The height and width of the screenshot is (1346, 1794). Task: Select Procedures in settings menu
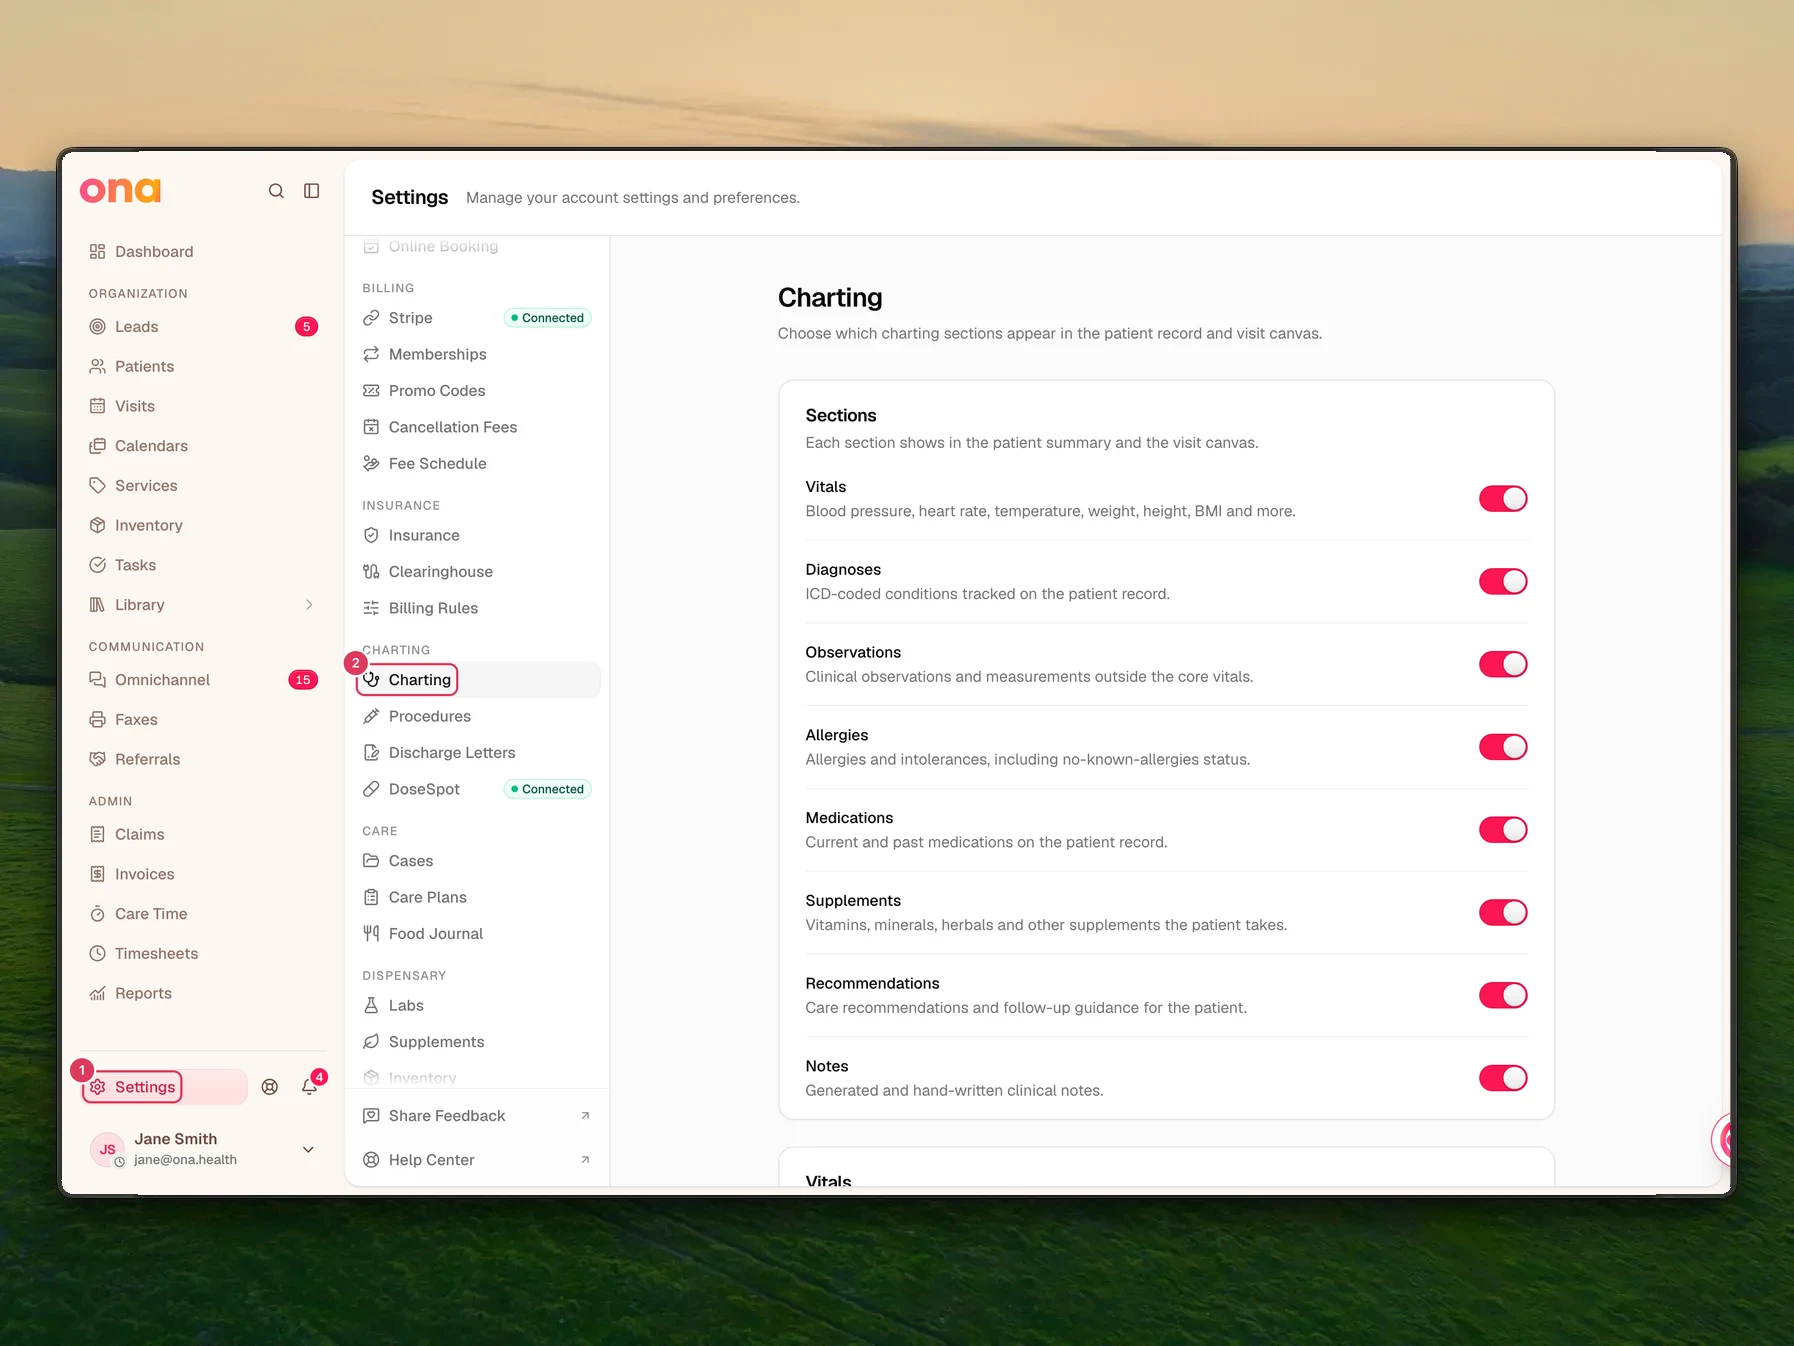point(477,717)
